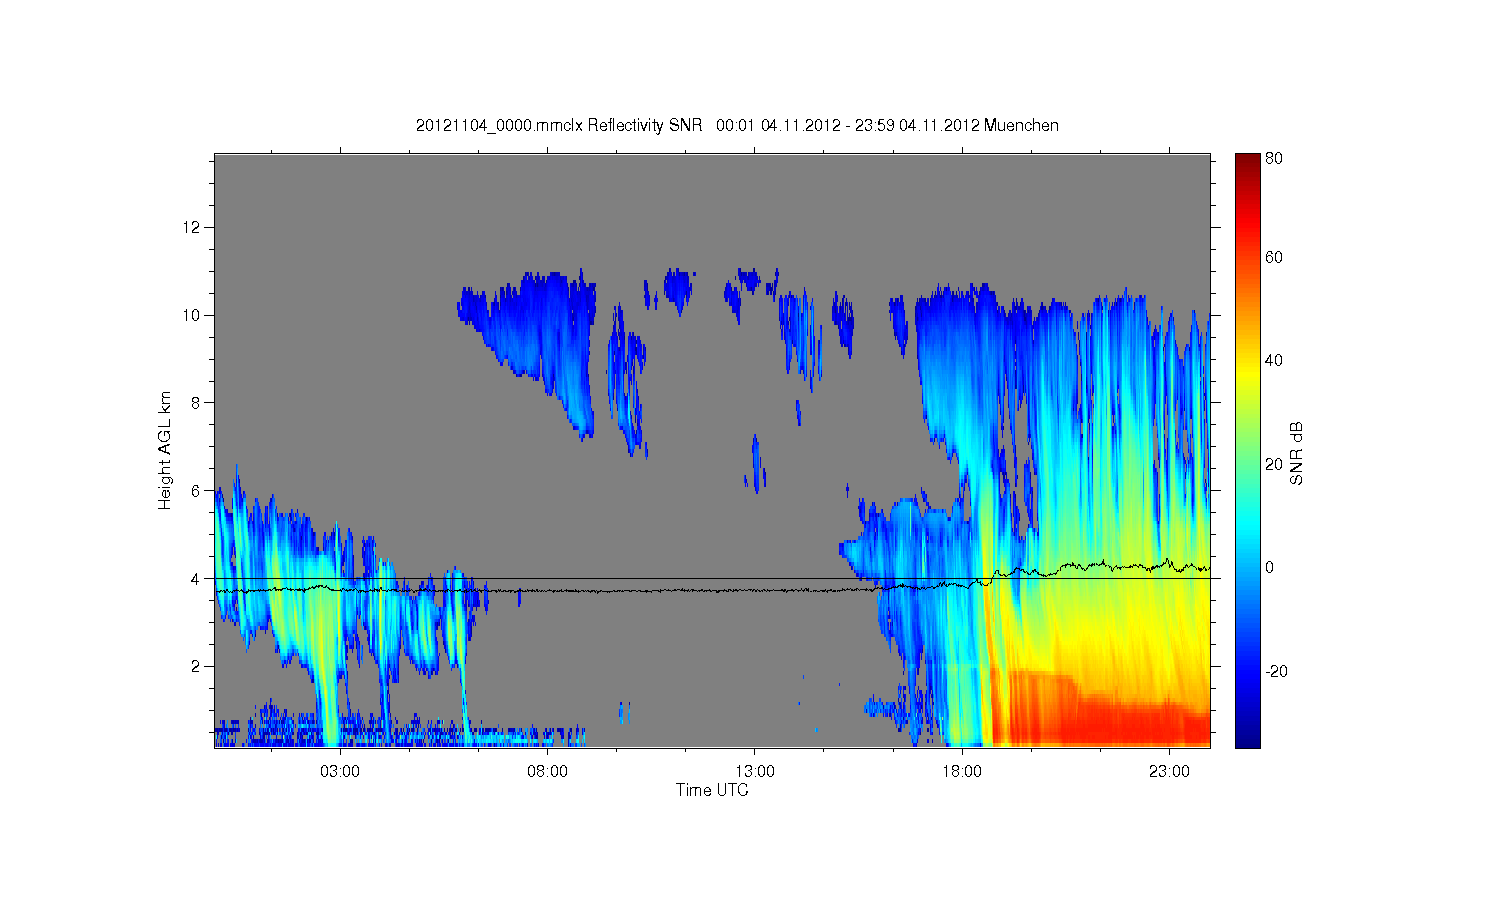Click the 18:00 time tick label
Image resolution: width=1500 pixels, height=900 pixels.
coord(962,772)
